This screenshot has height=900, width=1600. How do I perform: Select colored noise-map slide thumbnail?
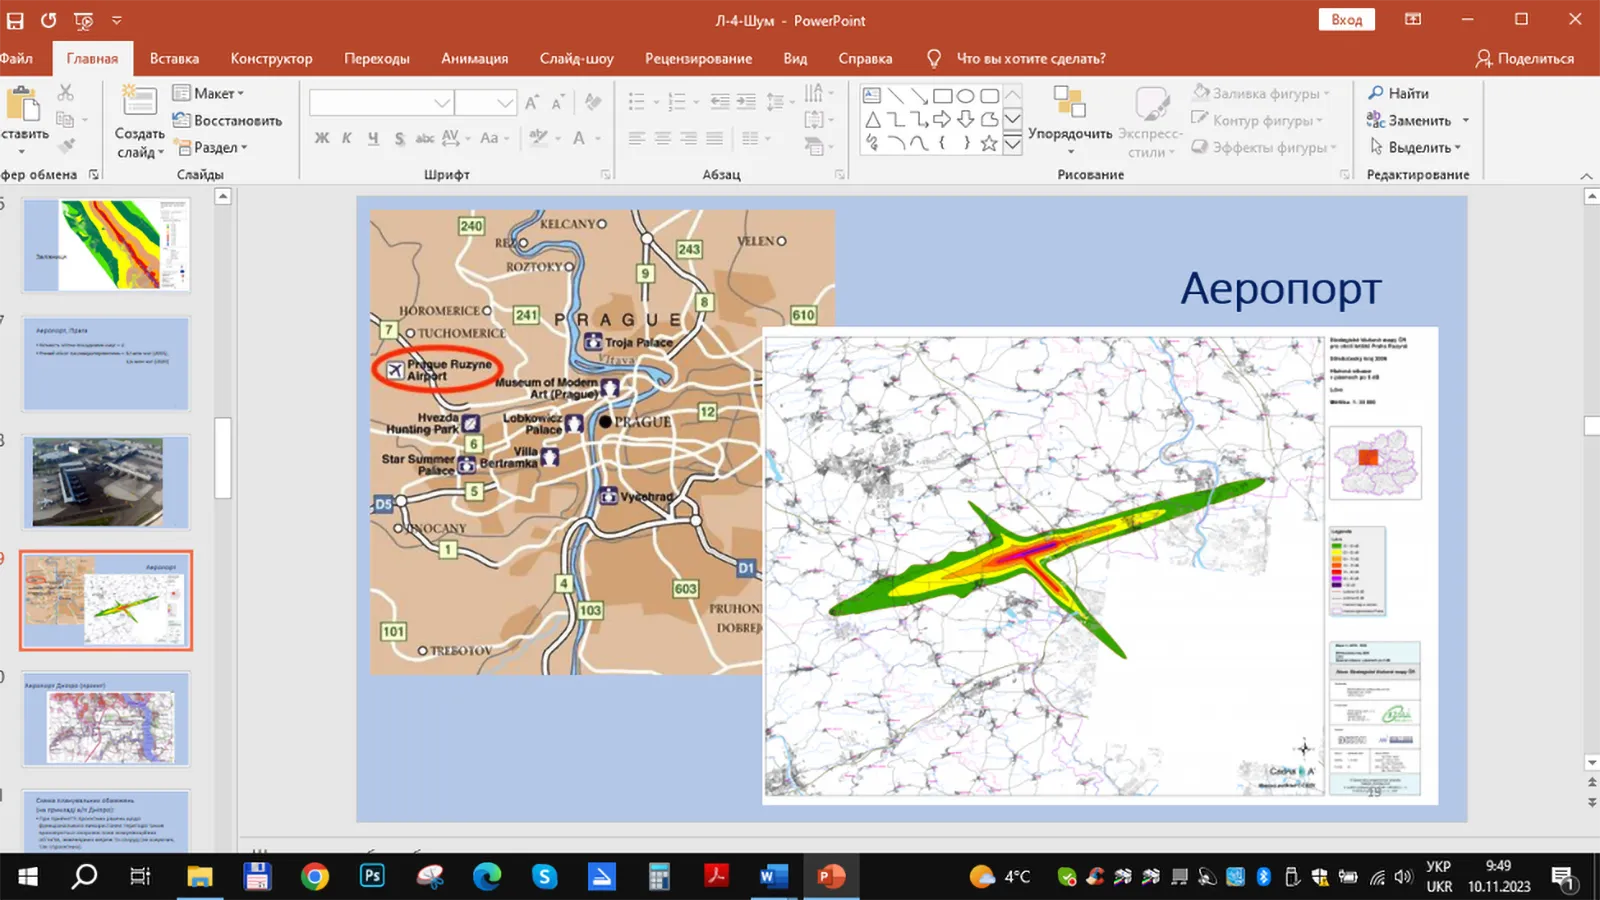105,245
